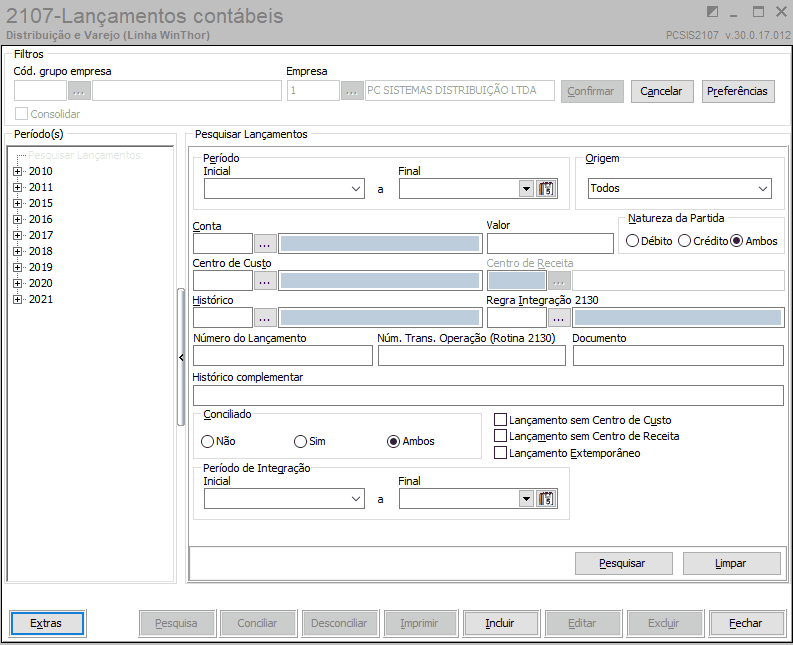Image resolution: width=793 pixels, height=645 pixels.
Task: Expand the 2019 tree node
Action: pyautogui.click(x=18, y=268)
